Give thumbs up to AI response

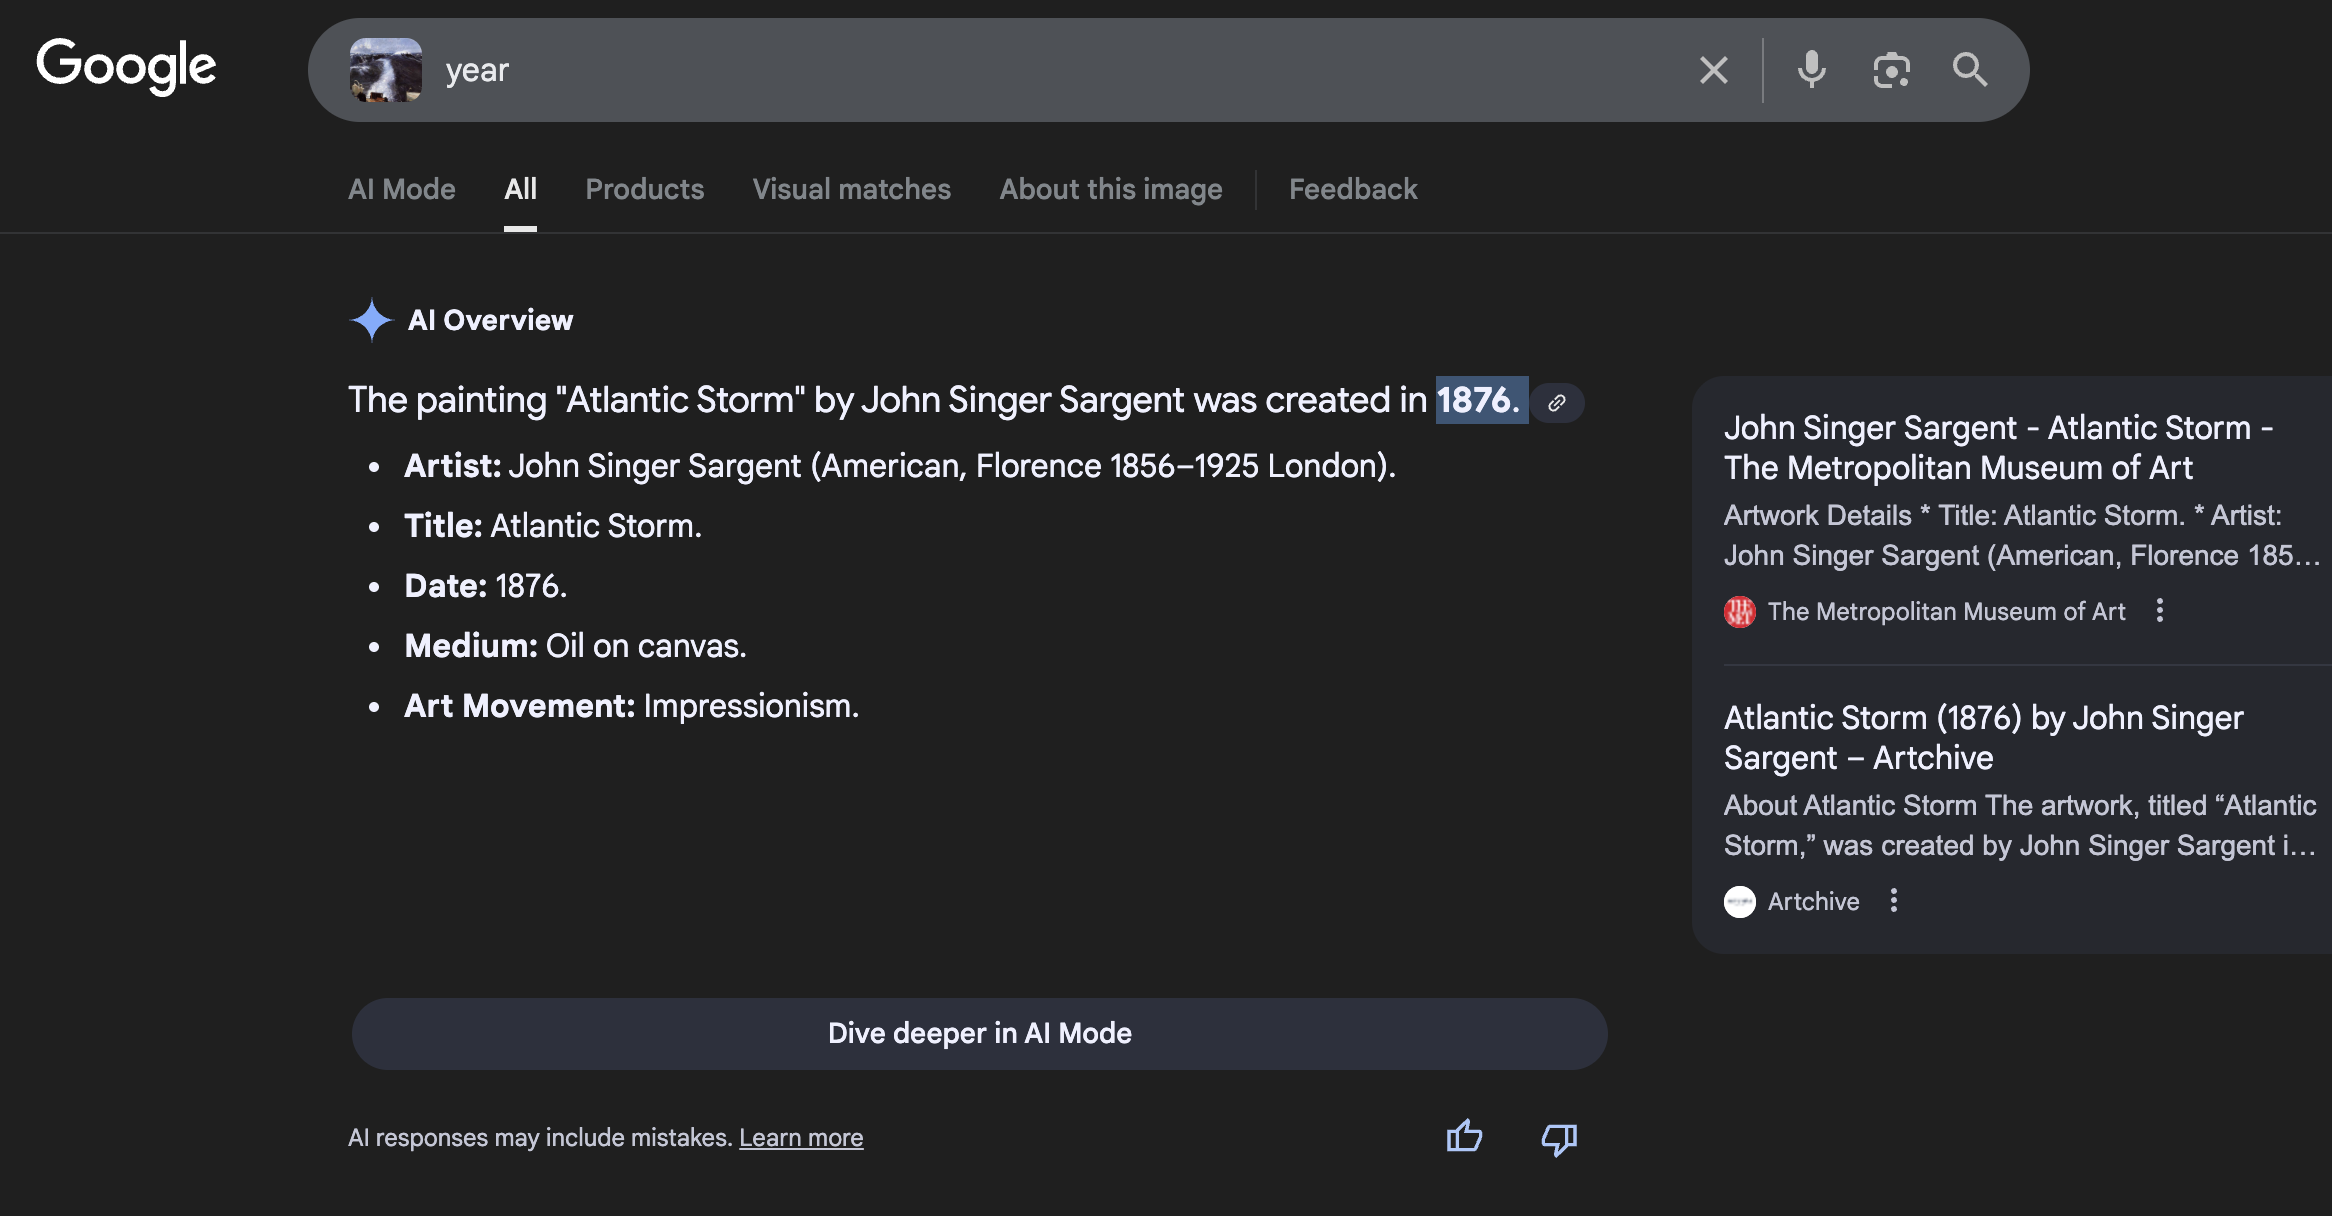(x=1464, y=1137)
